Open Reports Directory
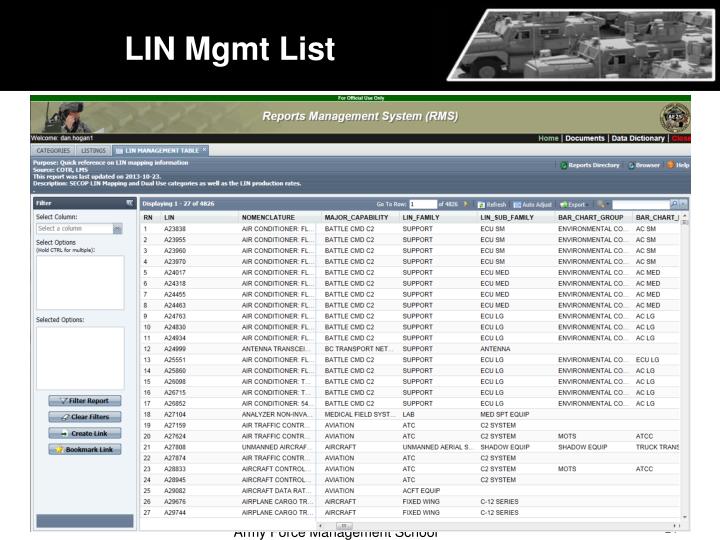 (x=590, y=165)
